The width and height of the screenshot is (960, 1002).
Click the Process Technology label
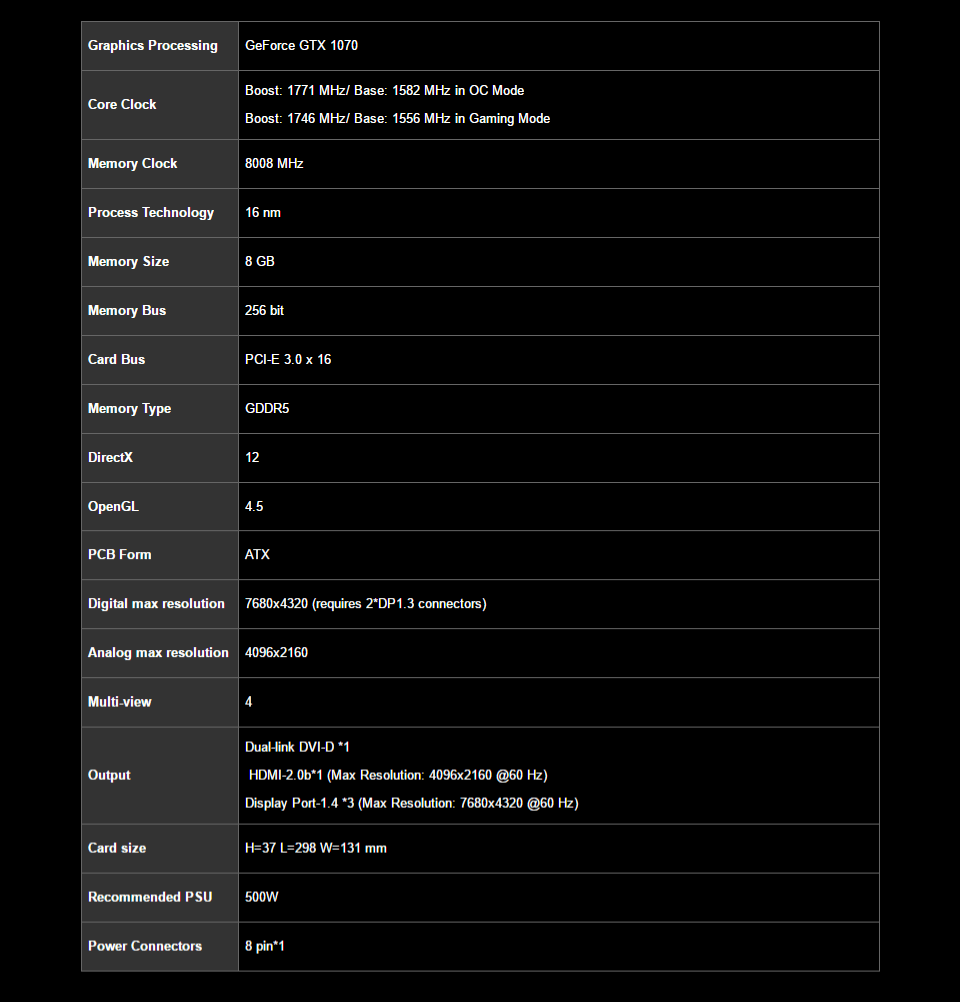151,213
